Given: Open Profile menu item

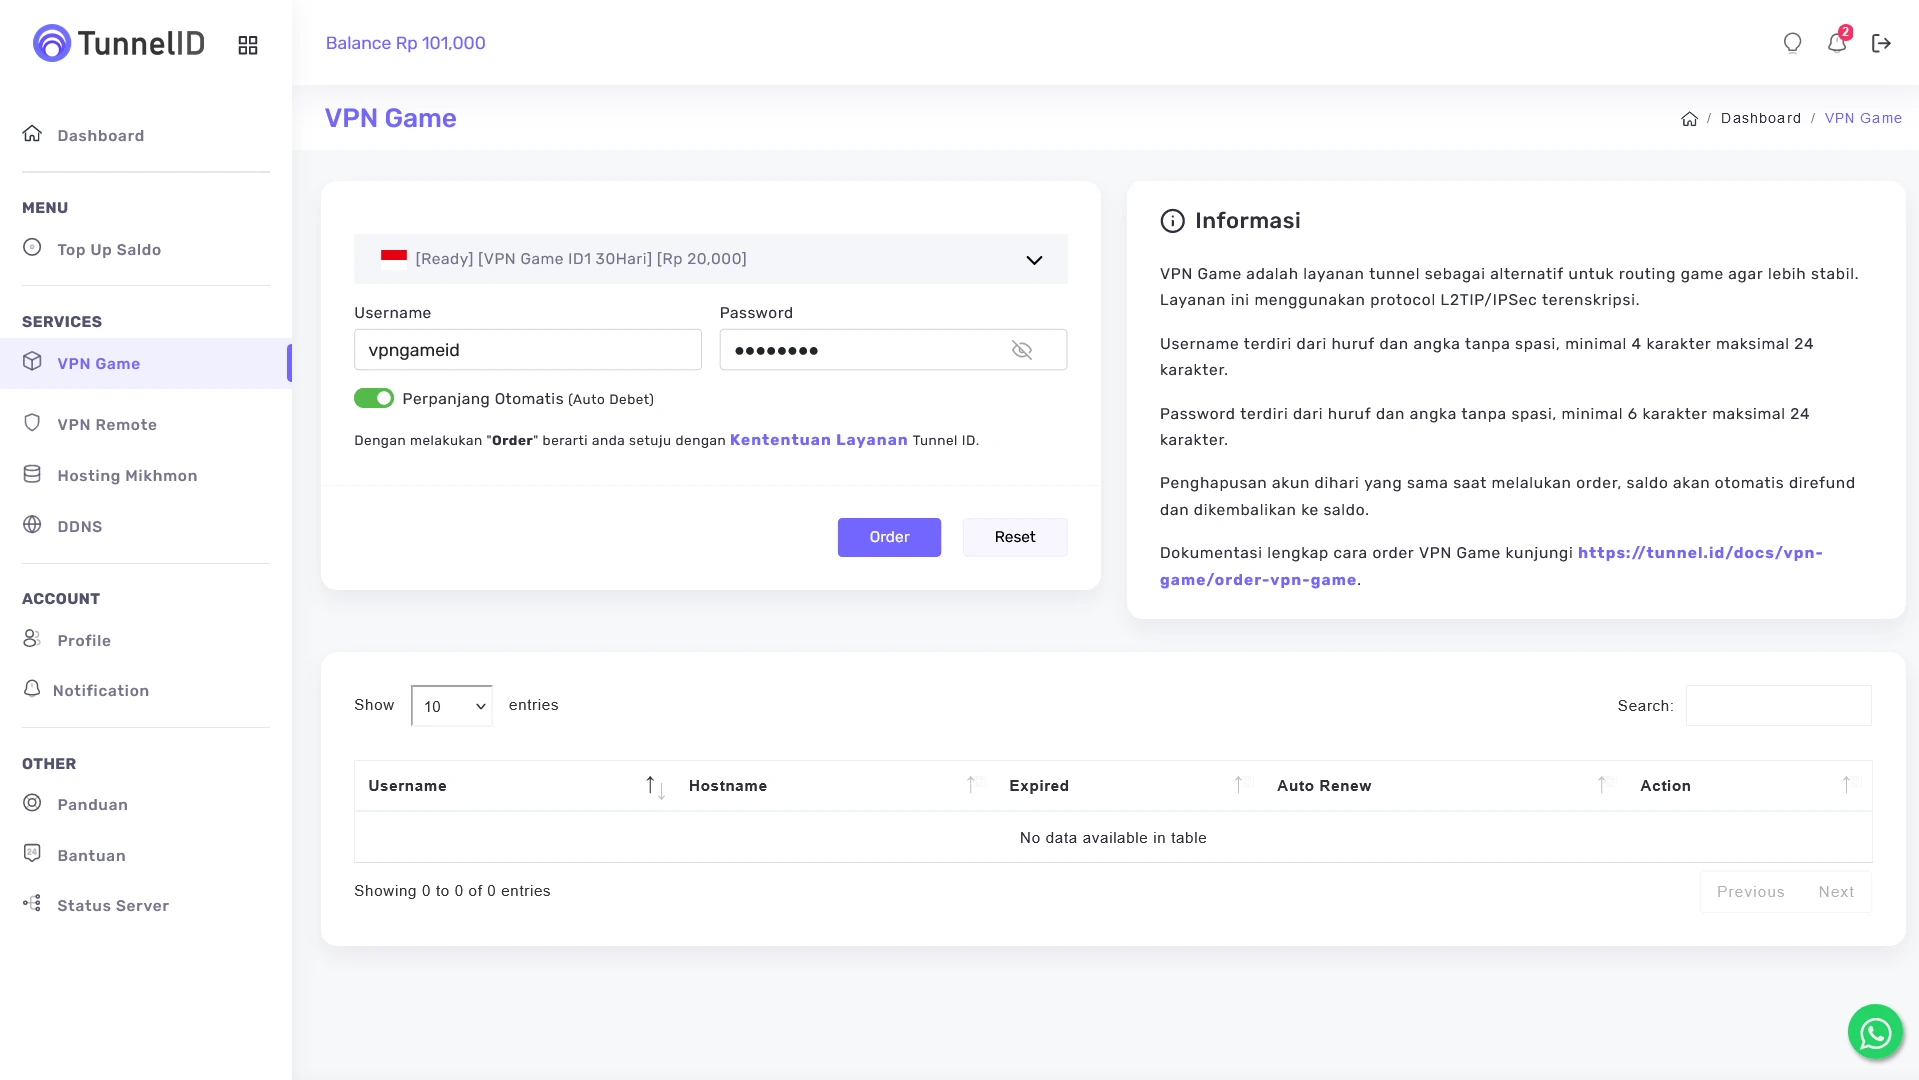Looking at the screenshot, I should coord(146,640).
